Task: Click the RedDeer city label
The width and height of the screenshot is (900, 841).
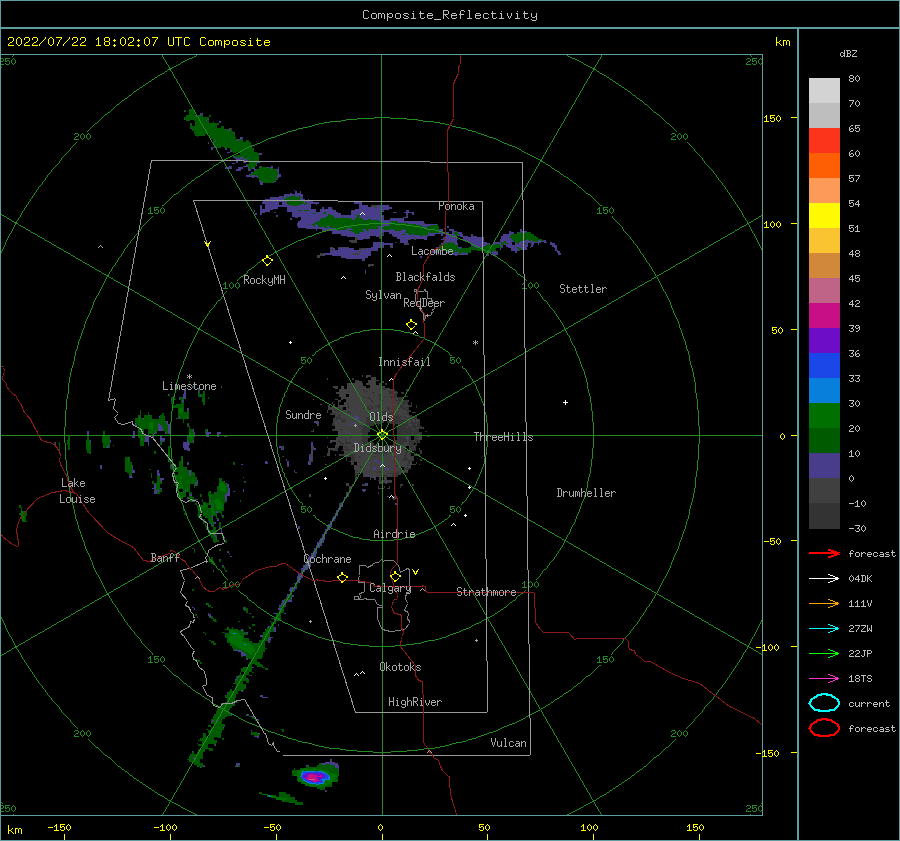Action: pyautogui.click(x=424, y=303)
